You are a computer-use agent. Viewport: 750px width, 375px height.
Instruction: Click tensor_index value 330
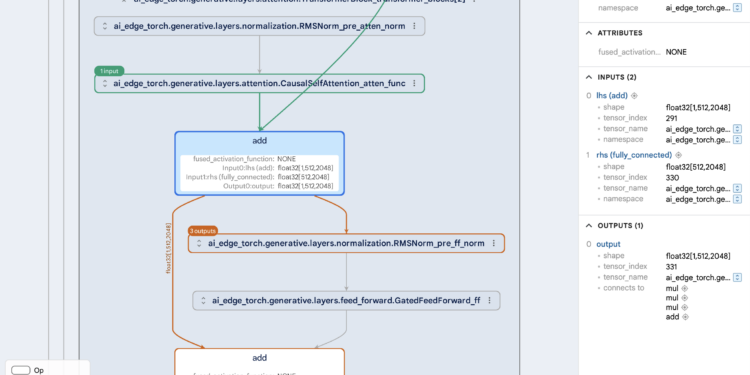pyautogui.click(x=672, y=177)
